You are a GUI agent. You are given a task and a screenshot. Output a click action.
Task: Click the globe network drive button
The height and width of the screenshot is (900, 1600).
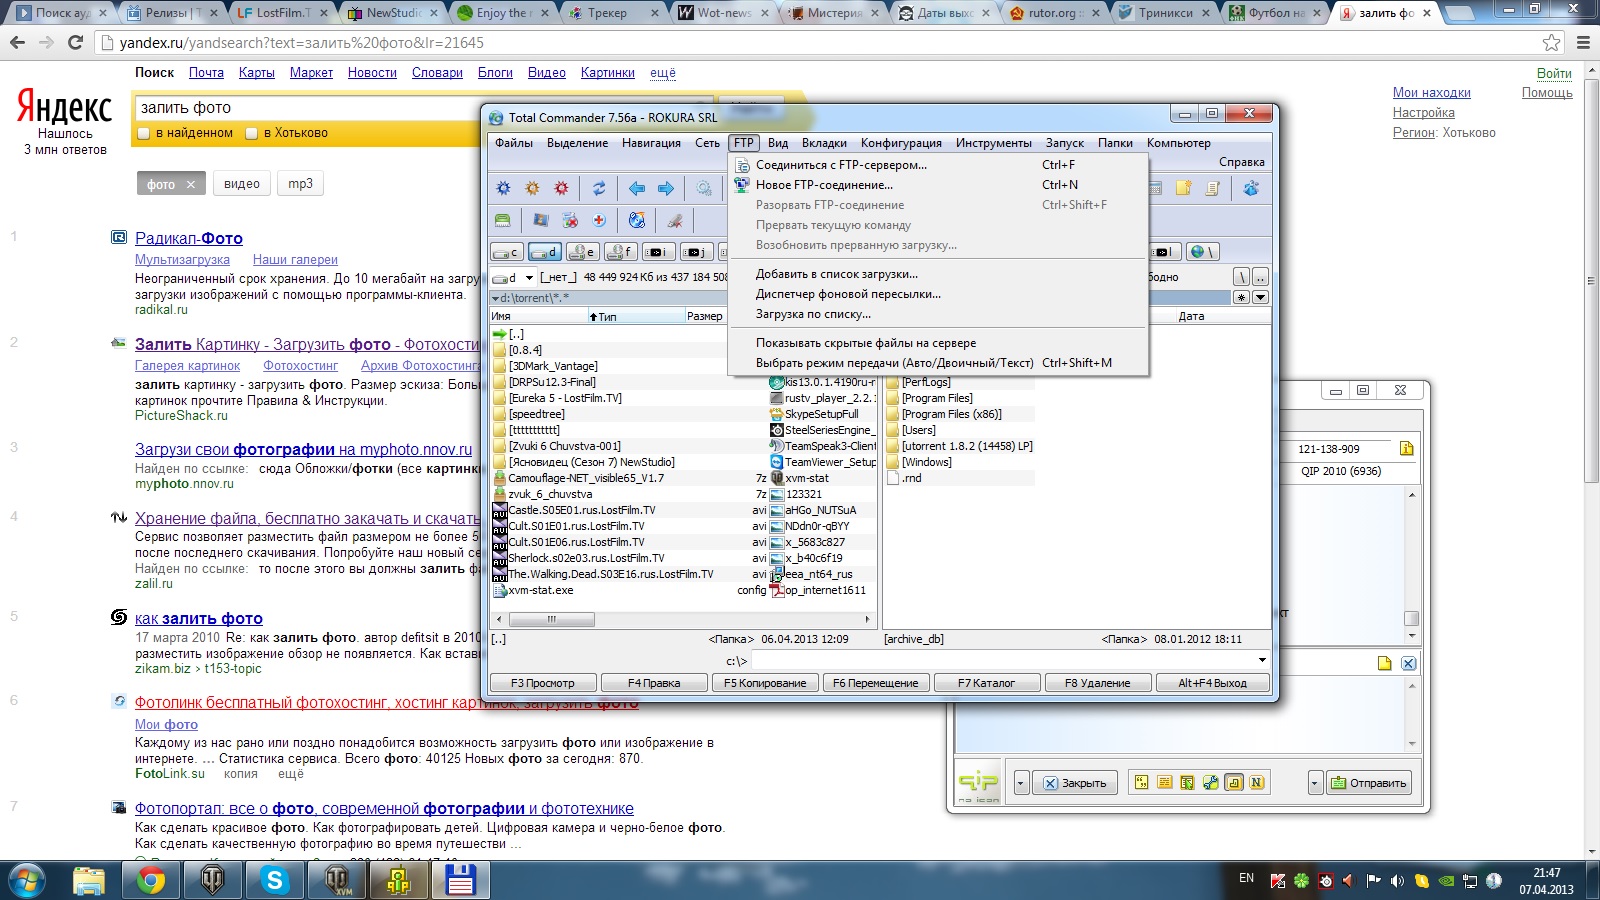pos(1203,252)
